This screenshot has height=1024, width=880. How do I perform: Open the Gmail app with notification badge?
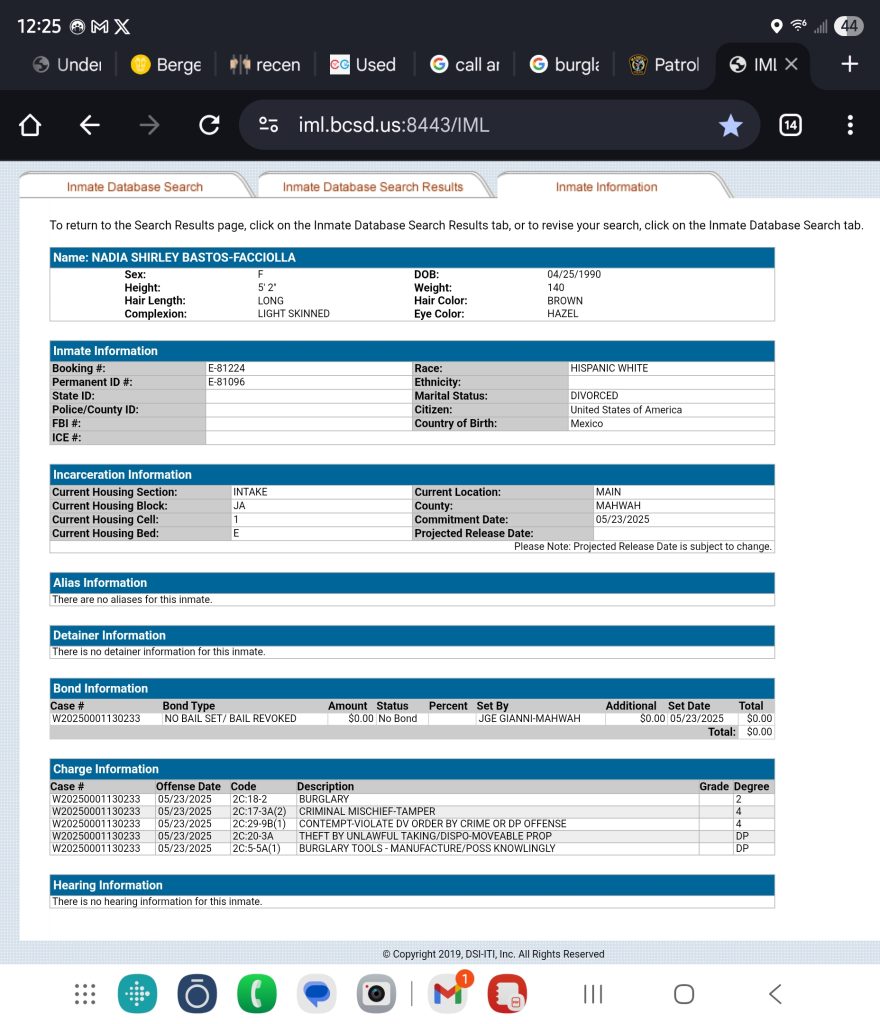tap(448, 993)
